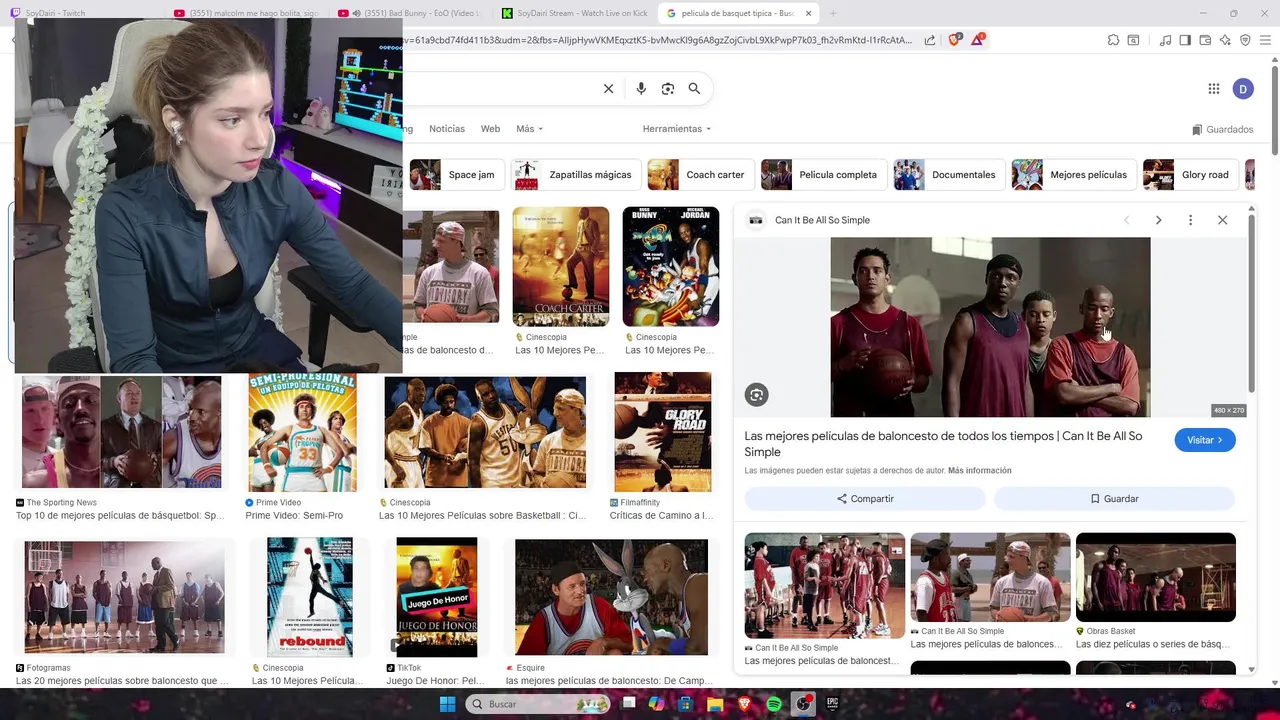1280x720 pixels.
Task: Open File Explorer from the taskbar
Action: pyautogui.click(x=715, y=704)
